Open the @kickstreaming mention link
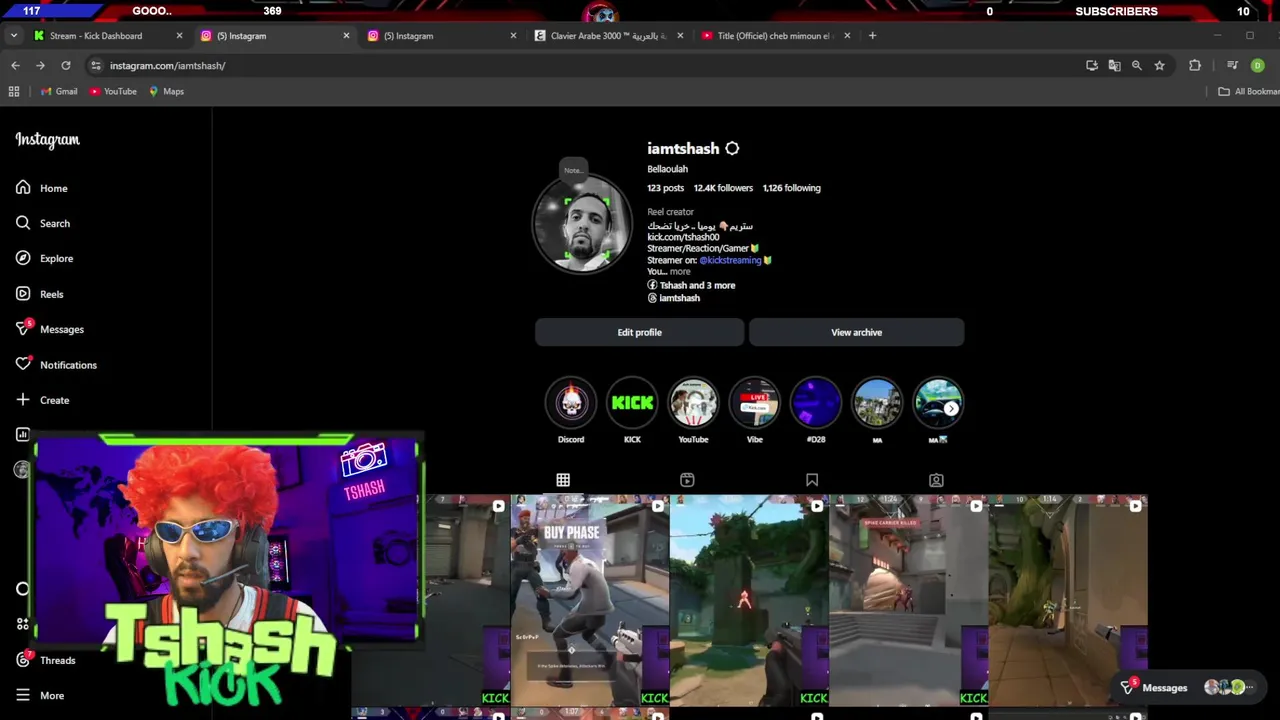 730,260
